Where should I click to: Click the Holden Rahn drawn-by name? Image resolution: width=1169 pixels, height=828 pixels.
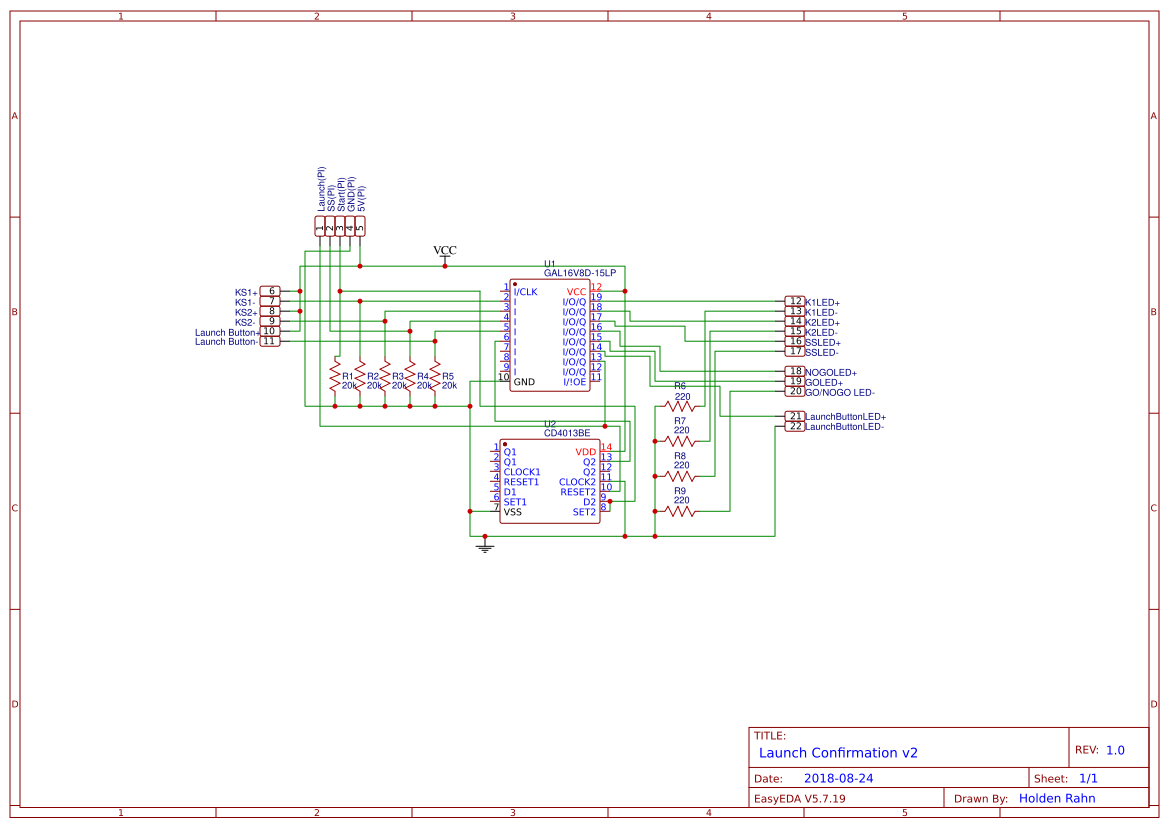[1057, 797]
